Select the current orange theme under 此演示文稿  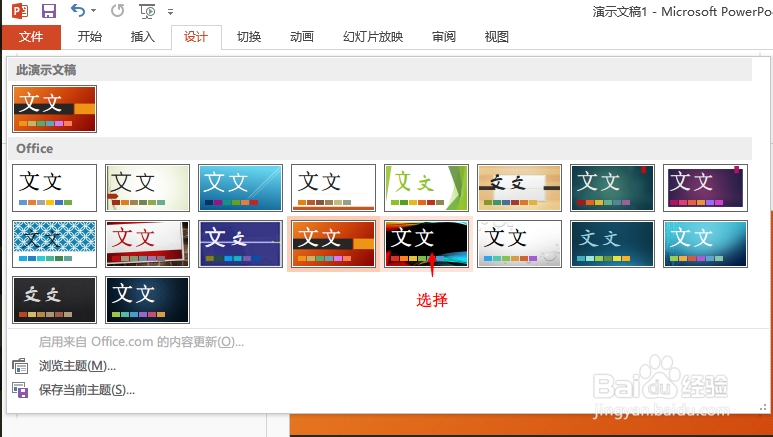point(55,109)
